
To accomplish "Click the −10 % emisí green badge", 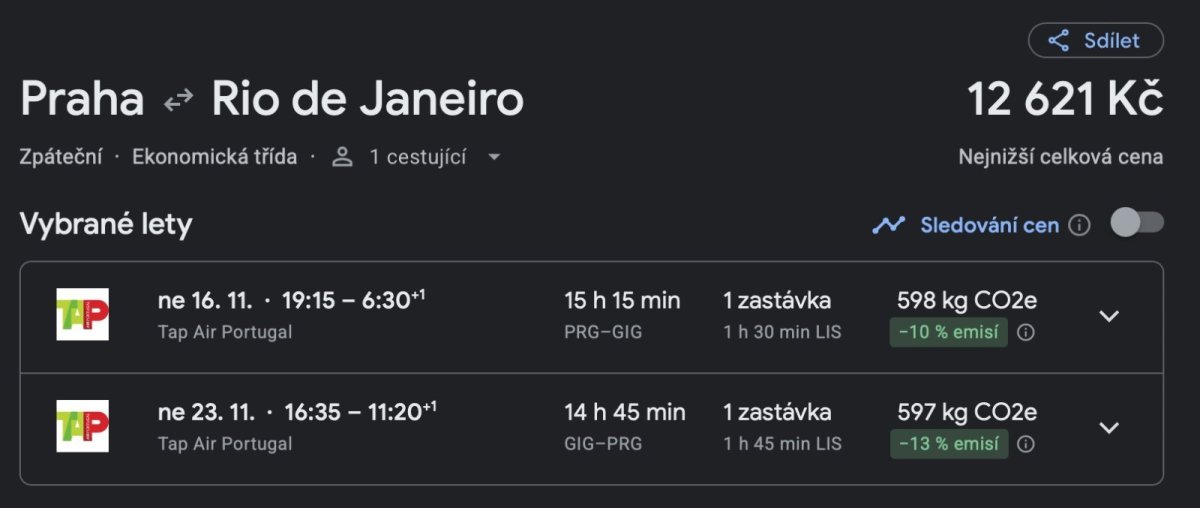I will coord(948,332).
